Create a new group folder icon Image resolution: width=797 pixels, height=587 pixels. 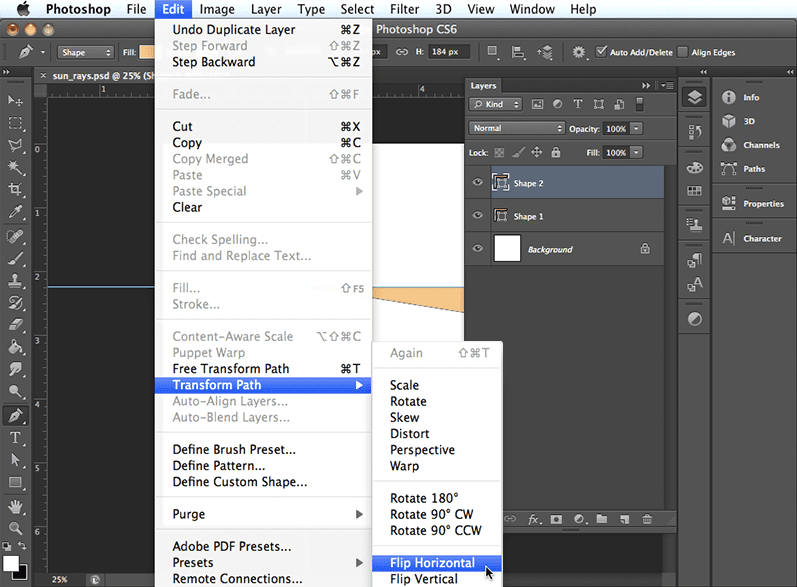(602, 519)
